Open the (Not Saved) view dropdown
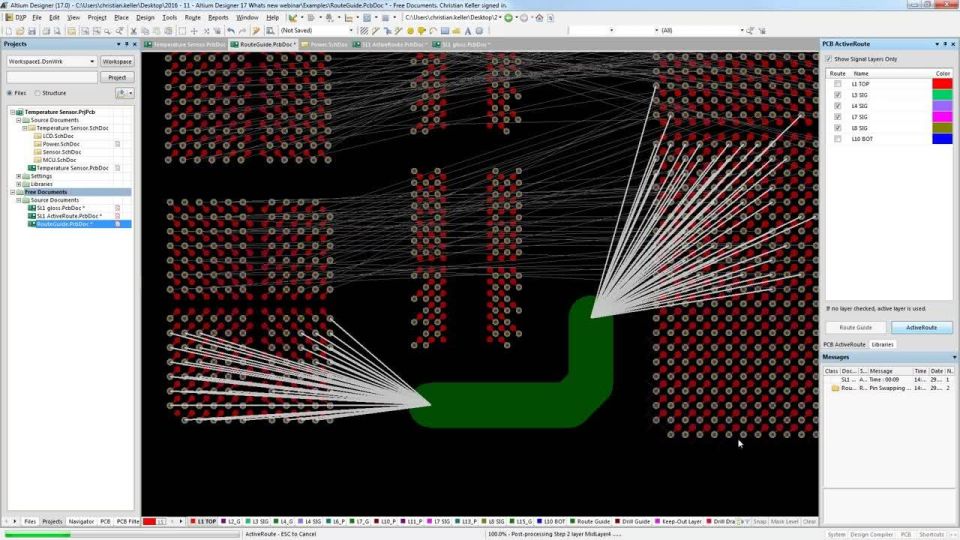This screenshot has height=540, width=960. coord(351,31)
